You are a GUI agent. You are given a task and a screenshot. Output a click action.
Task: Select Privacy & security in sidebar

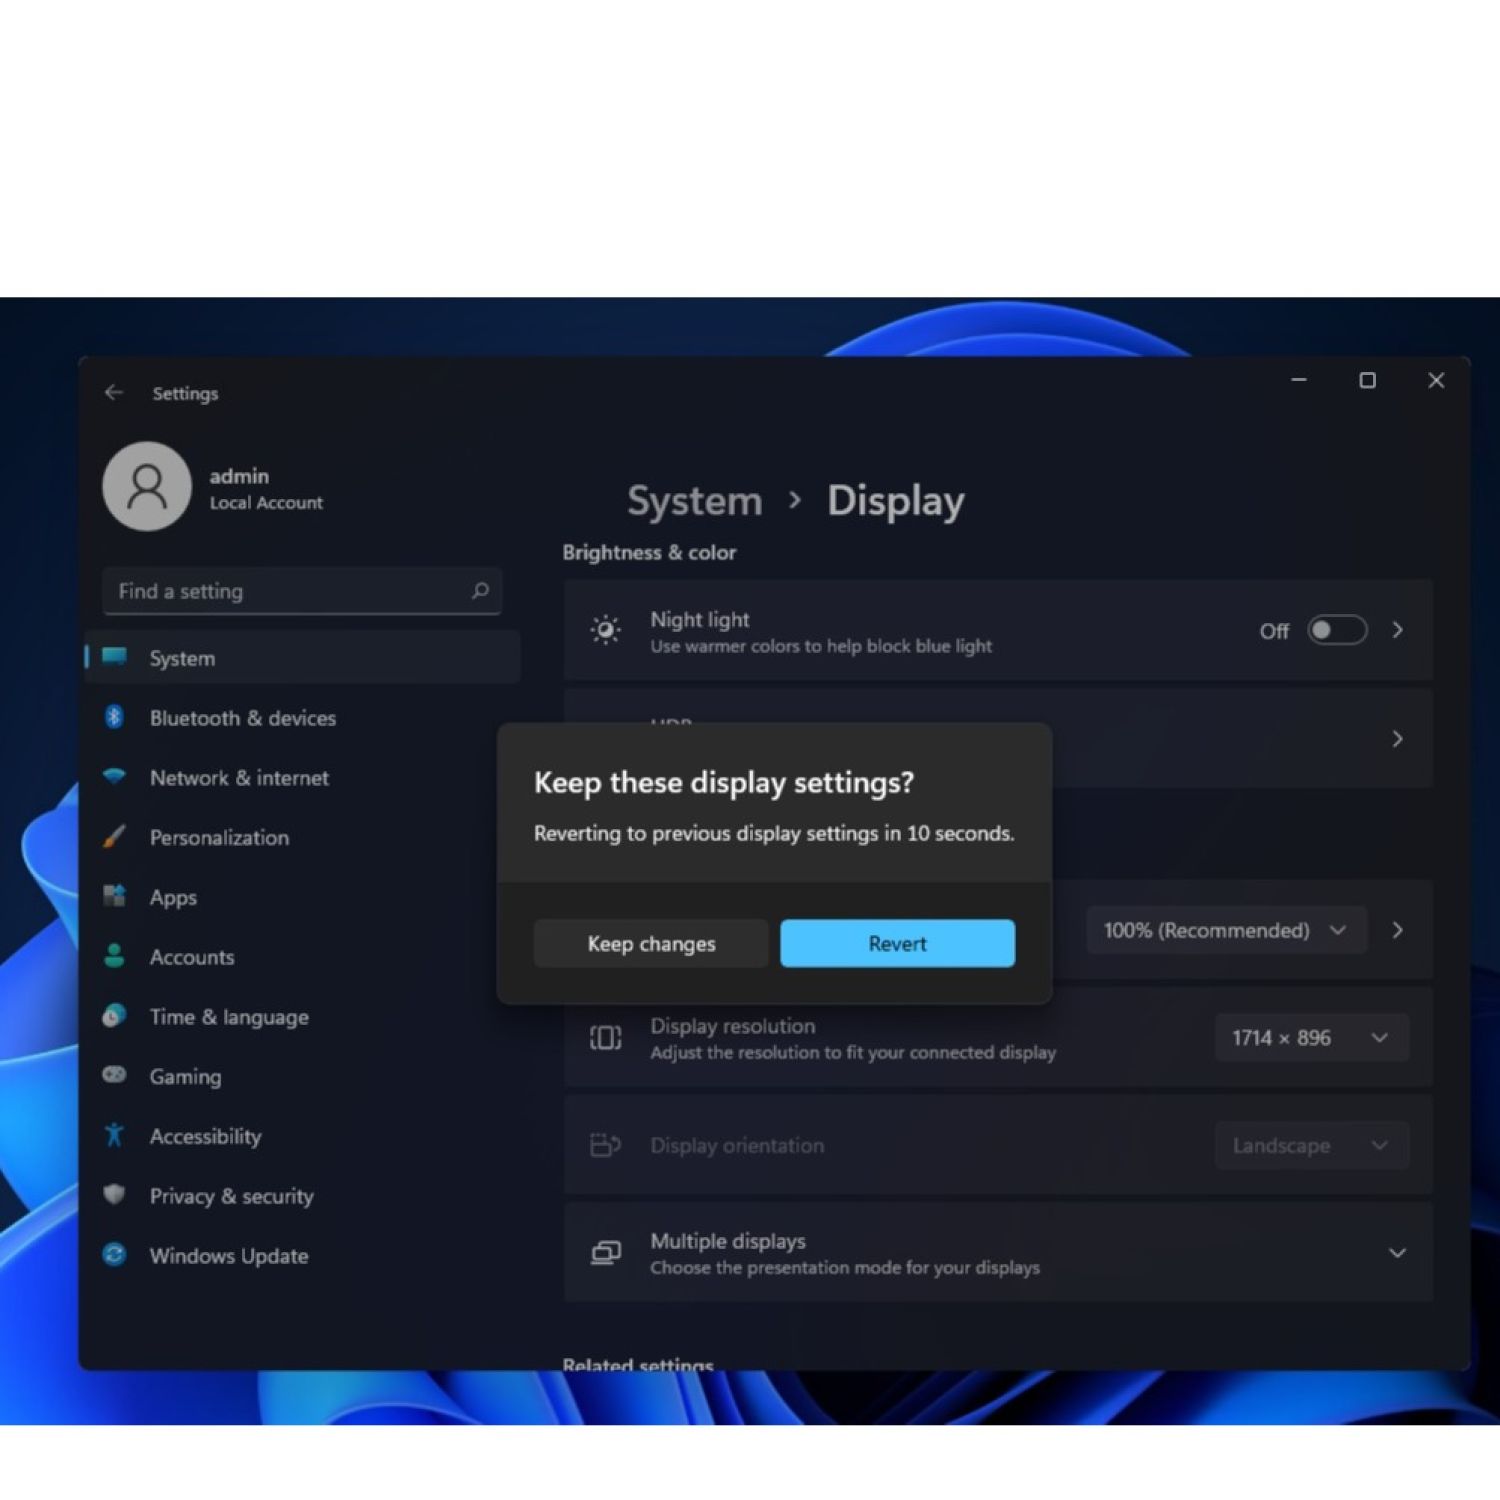231,1197
